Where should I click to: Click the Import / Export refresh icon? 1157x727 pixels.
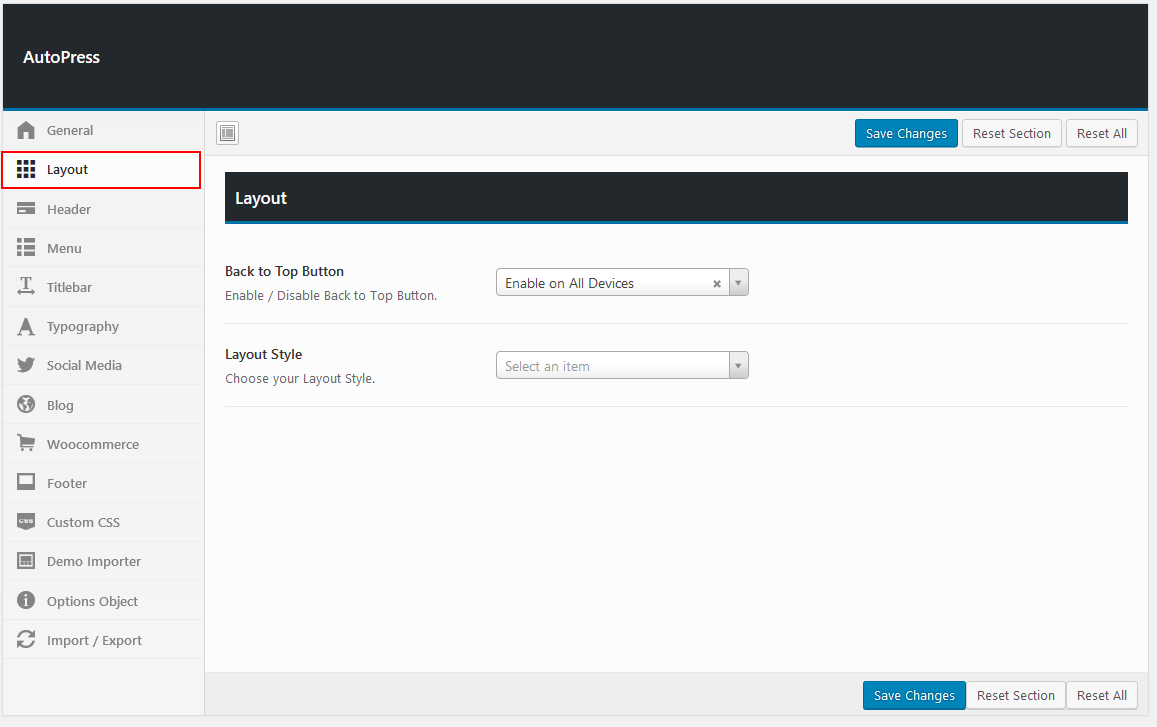pyautogui.click(x=26, y=639)
